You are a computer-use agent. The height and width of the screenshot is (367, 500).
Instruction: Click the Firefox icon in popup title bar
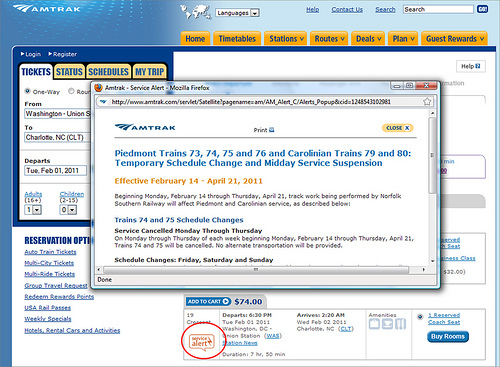tap(98, 88)
